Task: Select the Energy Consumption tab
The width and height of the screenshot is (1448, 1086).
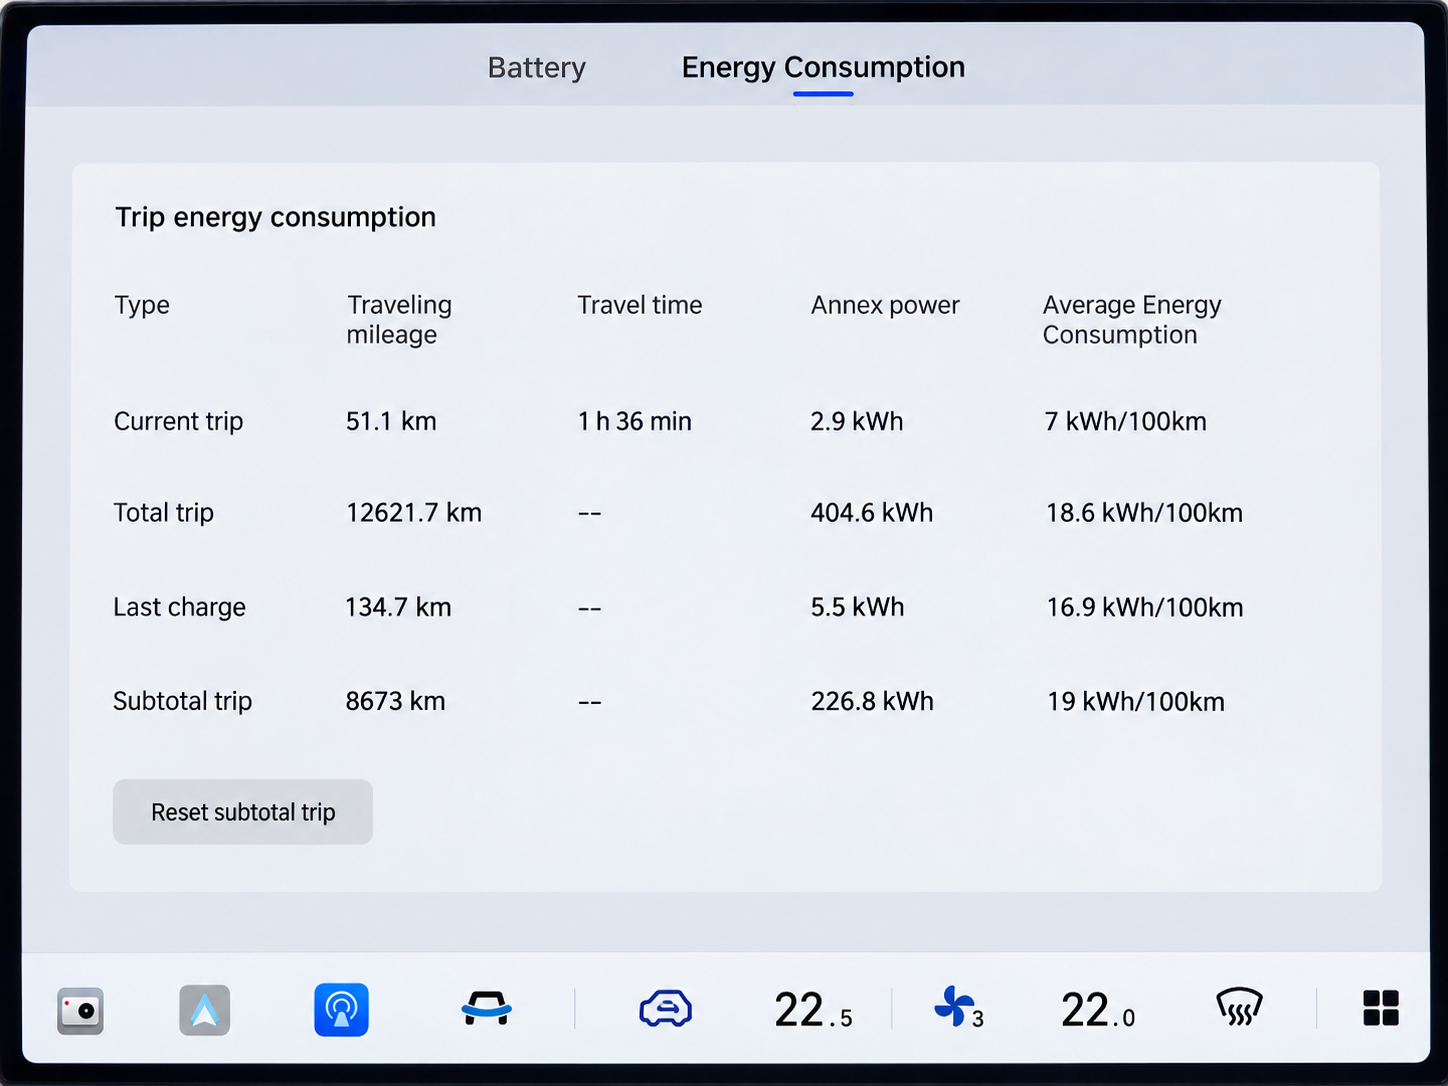Action: click(x=823, y=67)
